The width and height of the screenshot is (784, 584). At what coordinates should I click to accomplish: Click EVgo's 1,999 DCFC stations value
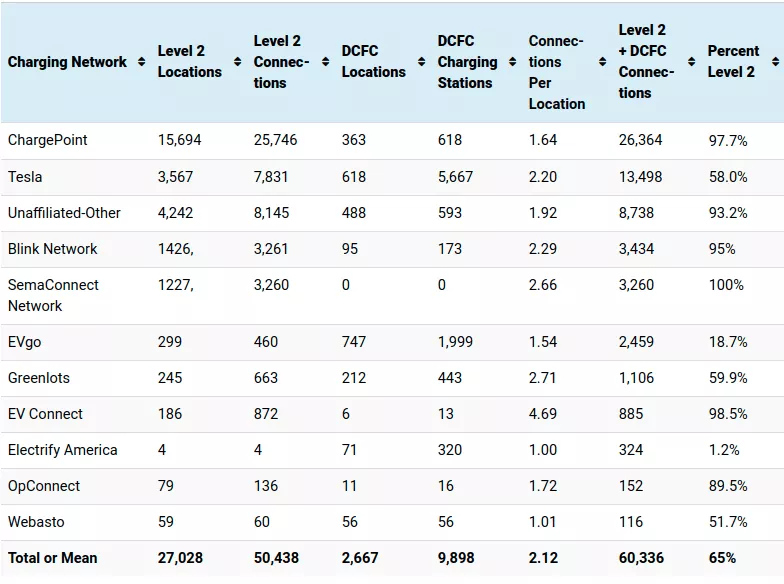[455, 342]
